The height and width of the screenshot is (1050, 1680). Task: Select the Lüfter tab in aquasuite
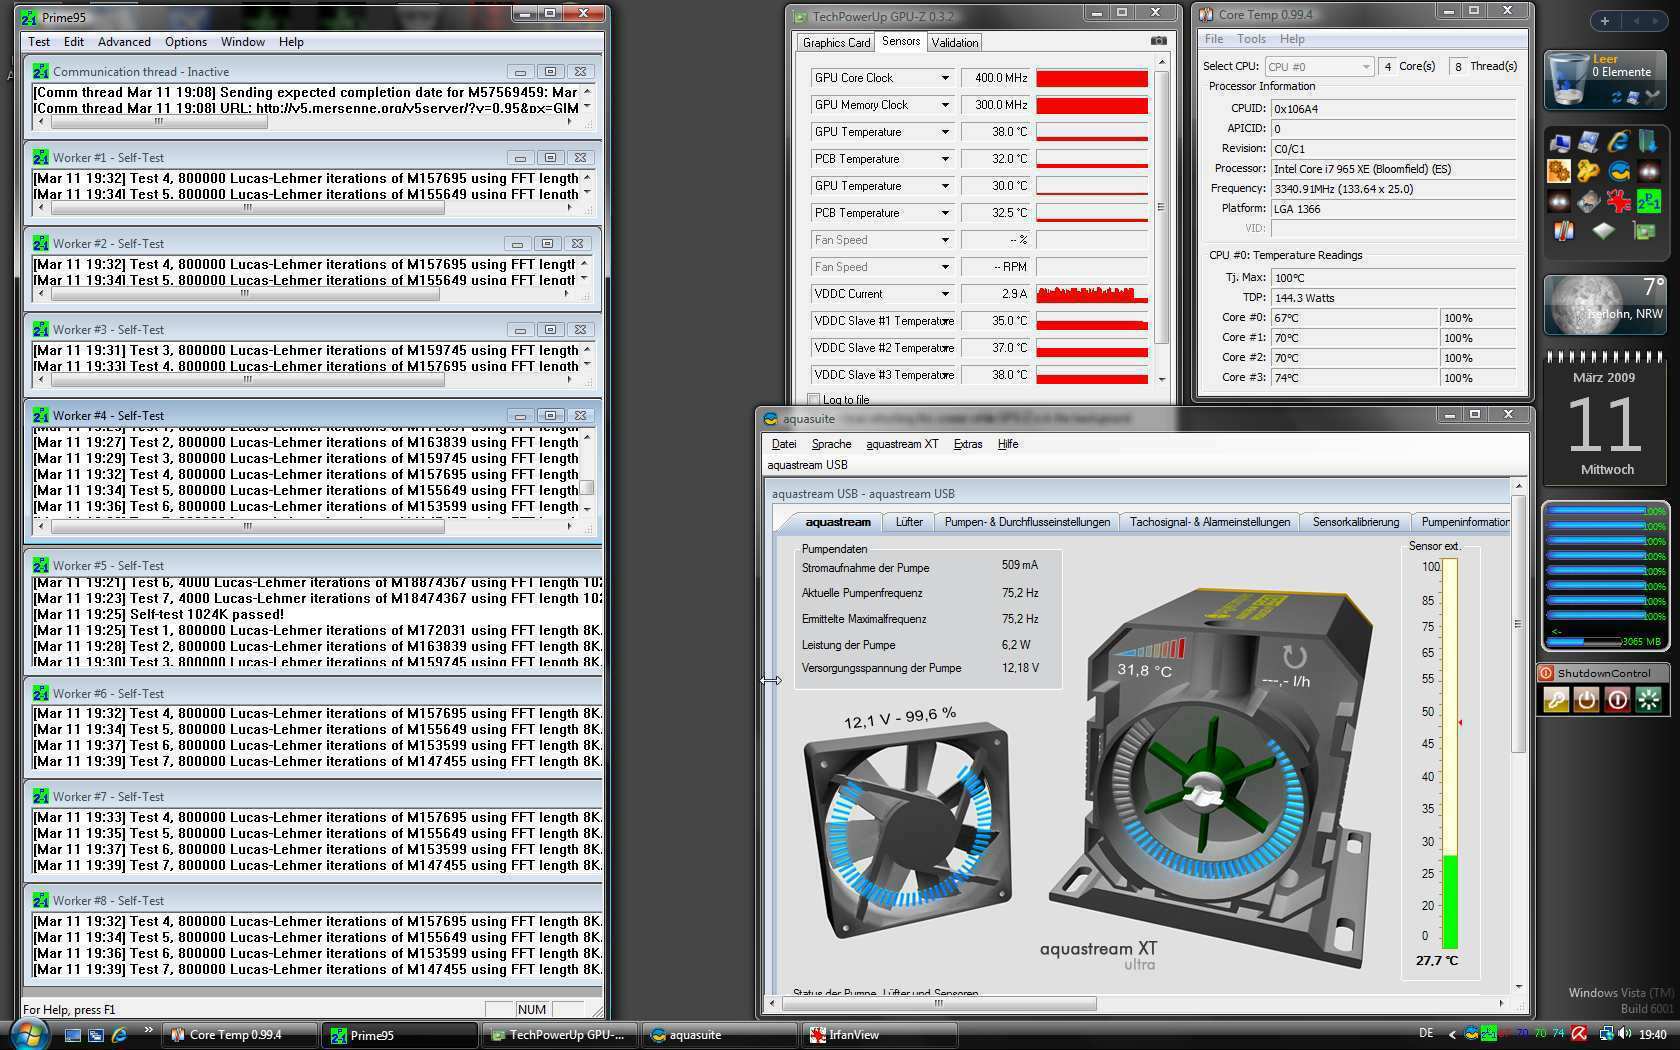pyautogui.click(x=909, y=522)
